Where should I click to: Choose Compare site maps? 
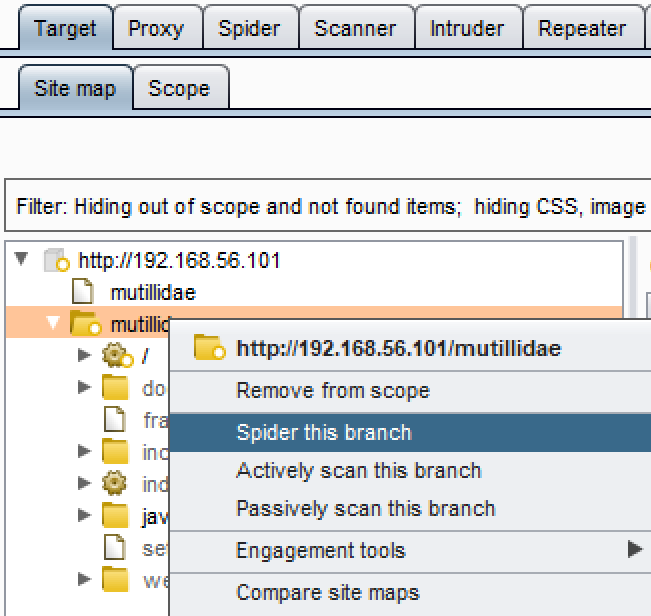pos(411,593)
